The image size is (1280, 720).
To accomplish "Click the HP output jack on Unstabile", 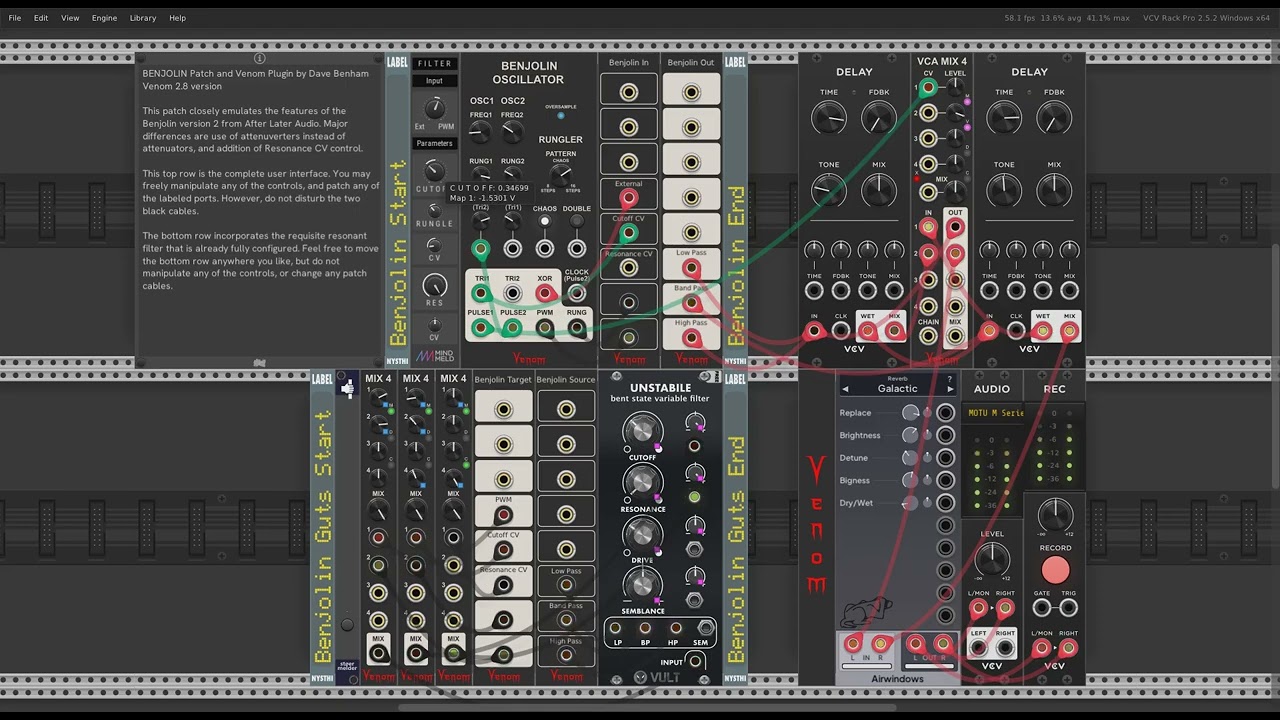I will click(674, 629).
